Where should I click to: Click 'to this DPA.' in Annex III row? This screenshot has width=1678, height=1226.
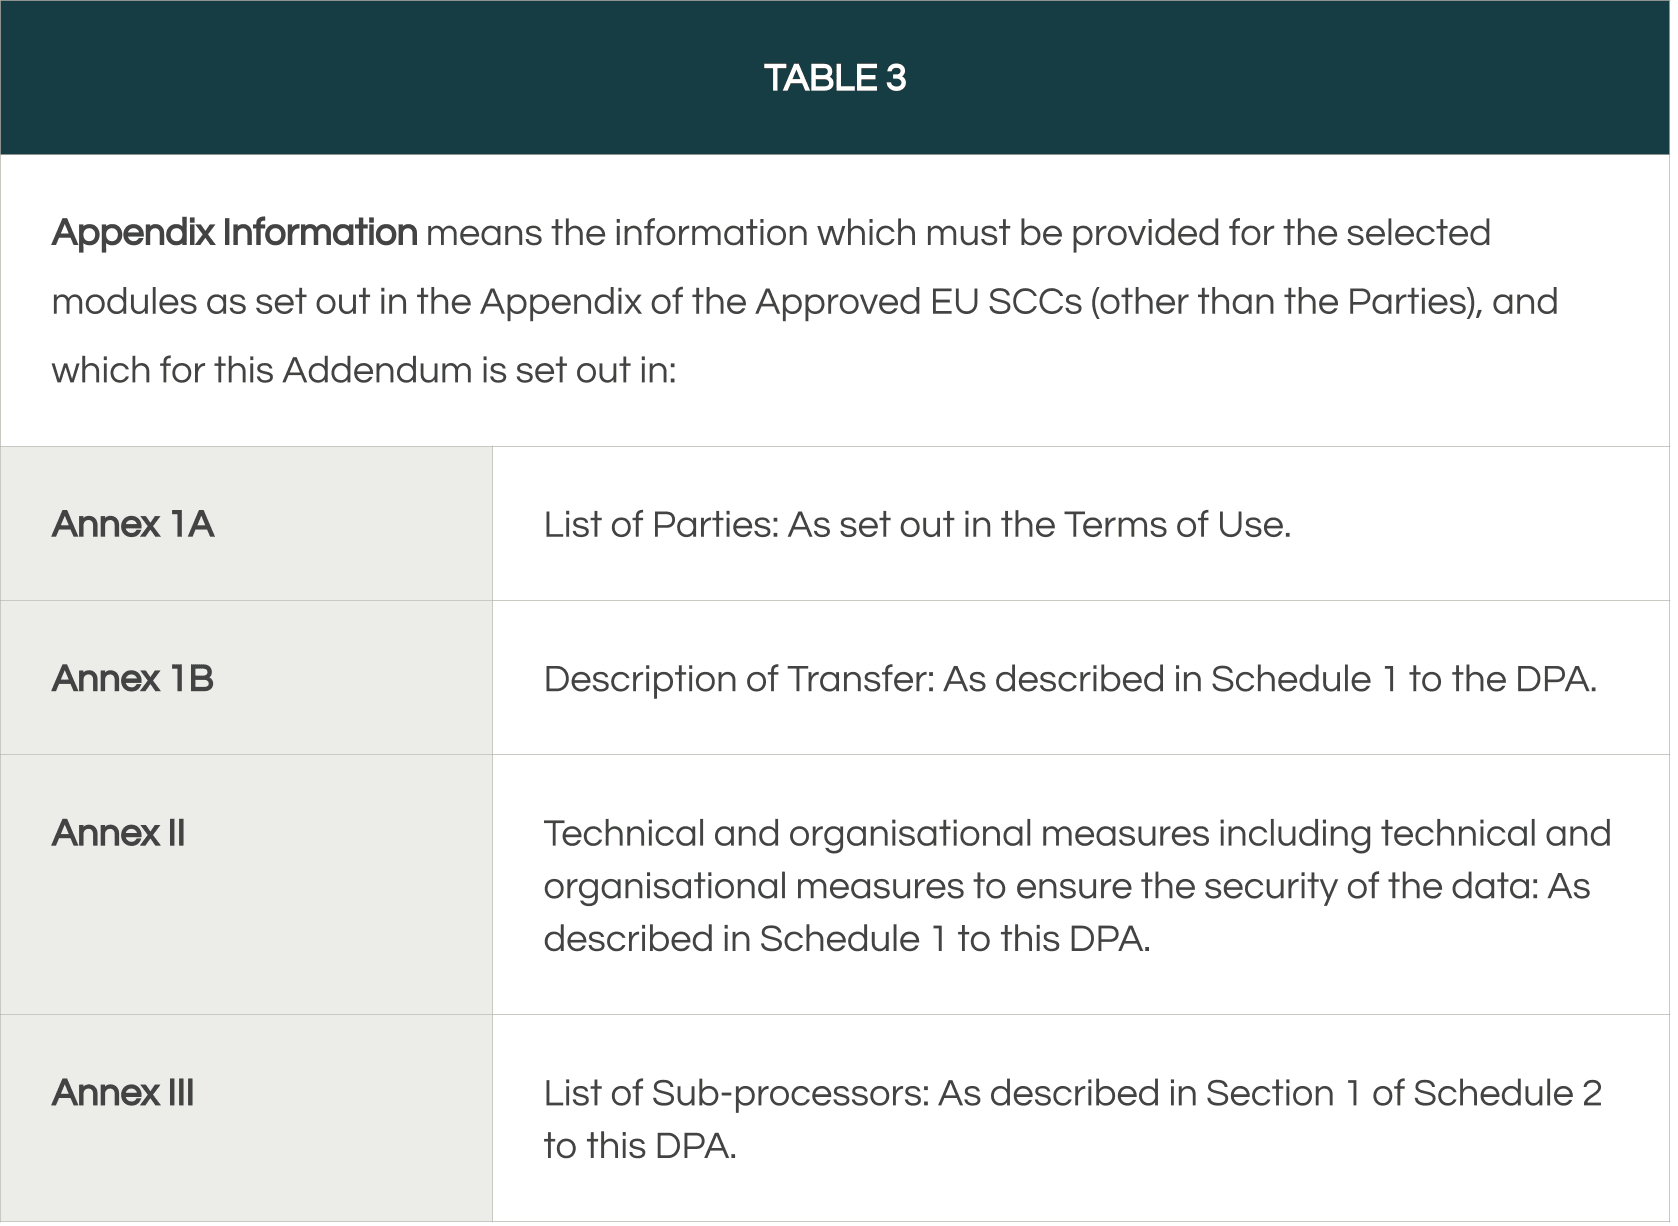click(642, 1148)
